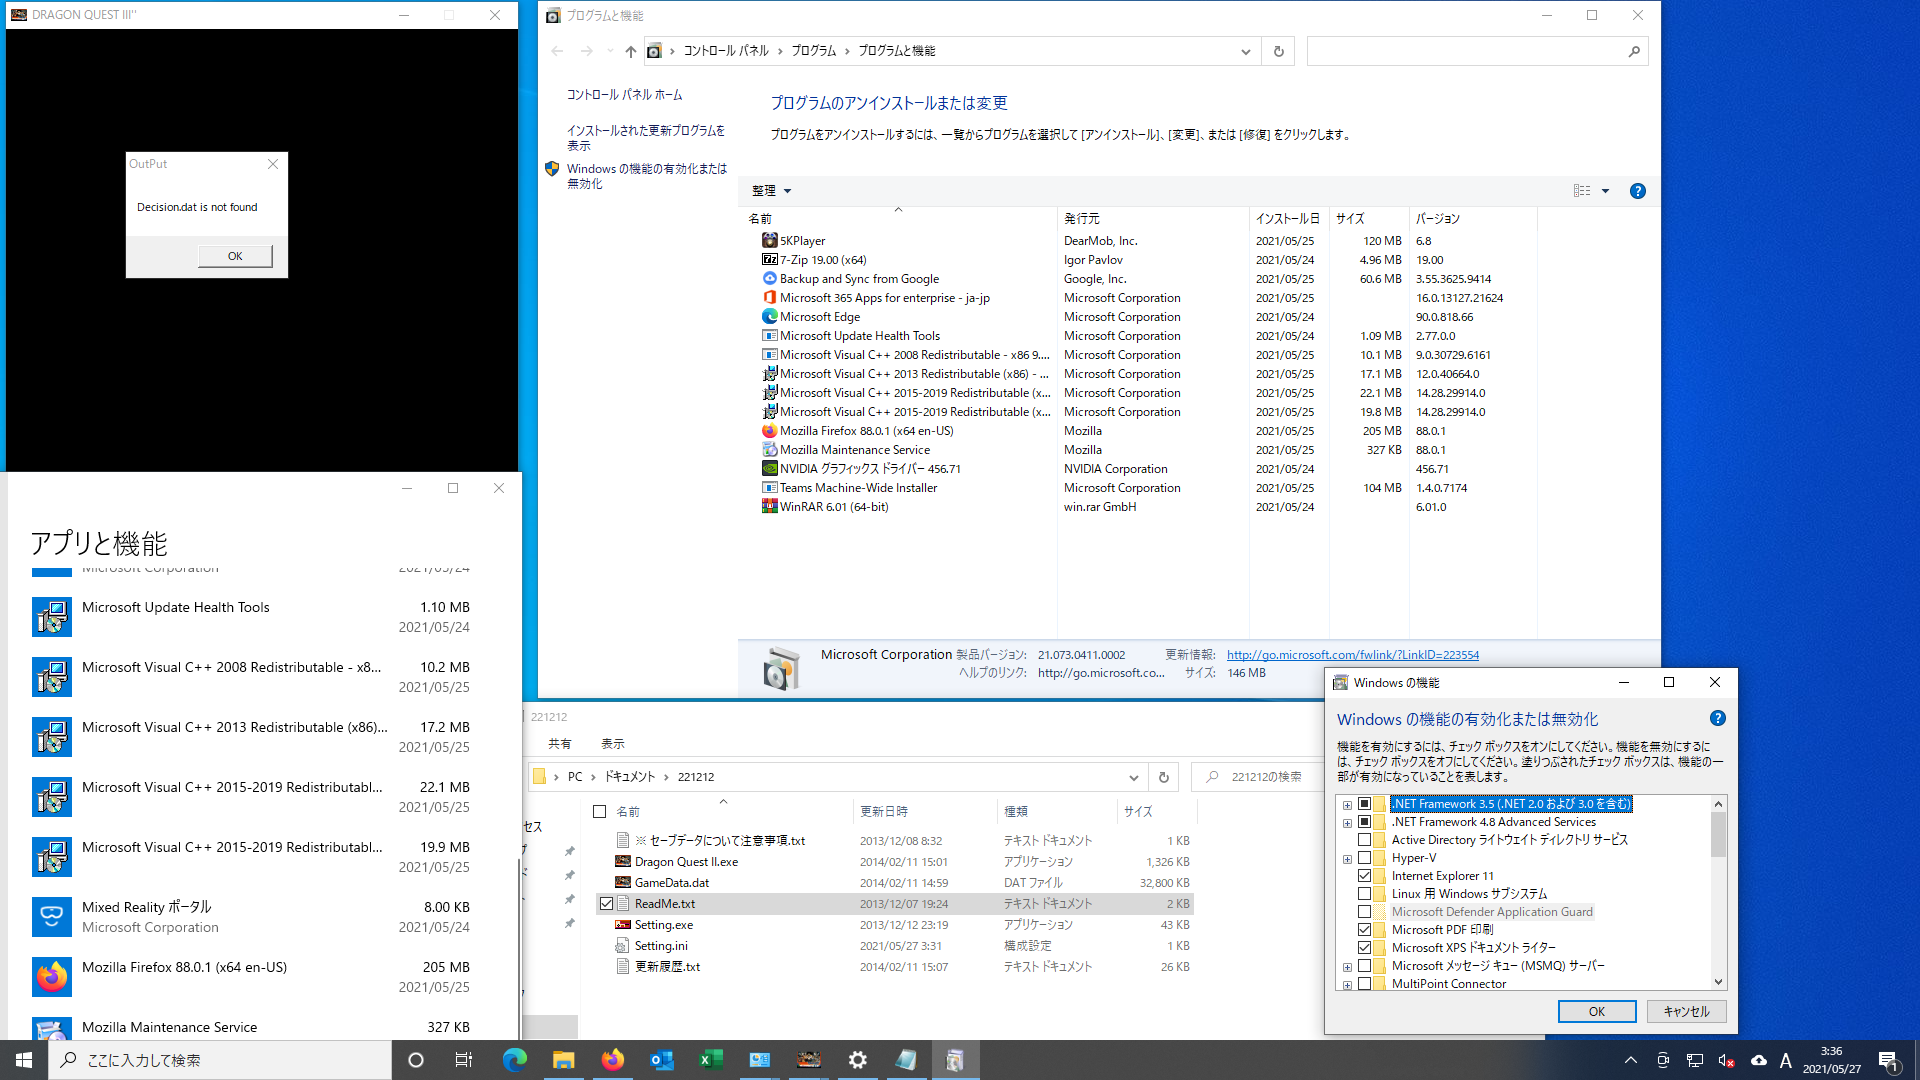The image size is (1920, 1080).
Task: Uncheck the Microsoft XPS document writer checkbox
Action: tap(1364, 948)
